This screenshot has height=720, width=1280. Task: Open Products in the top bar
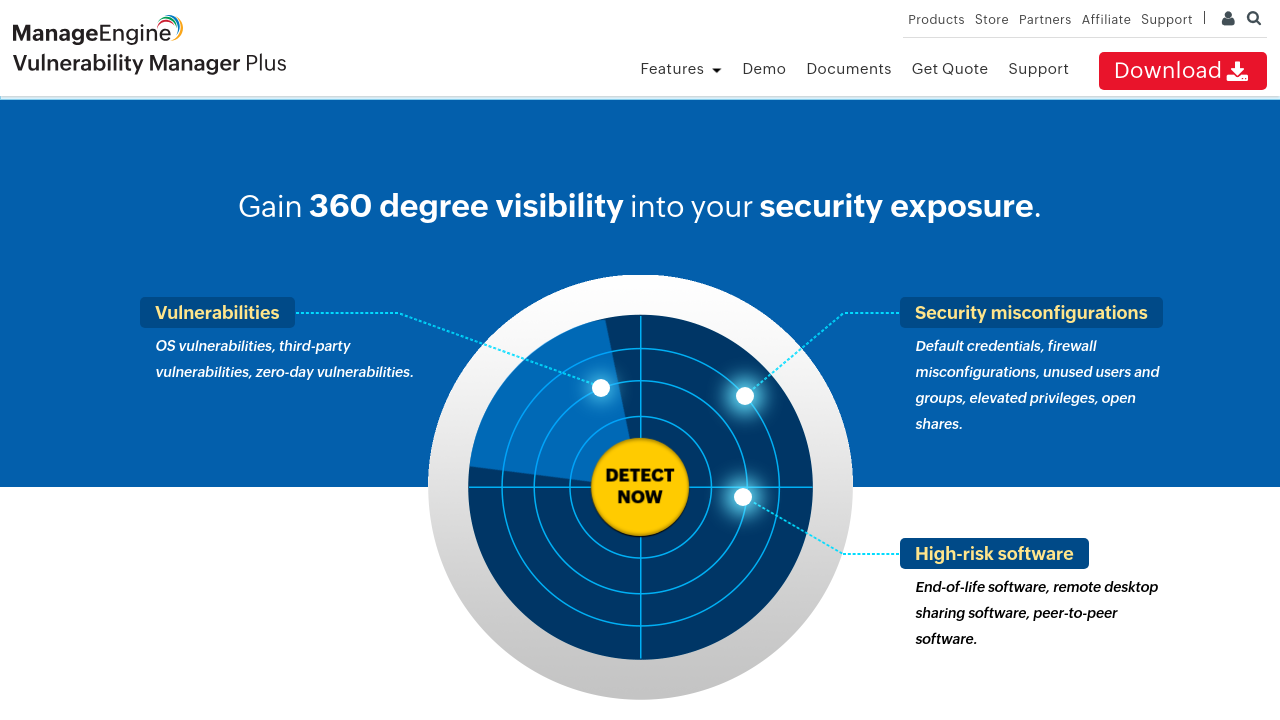[936, 20]
